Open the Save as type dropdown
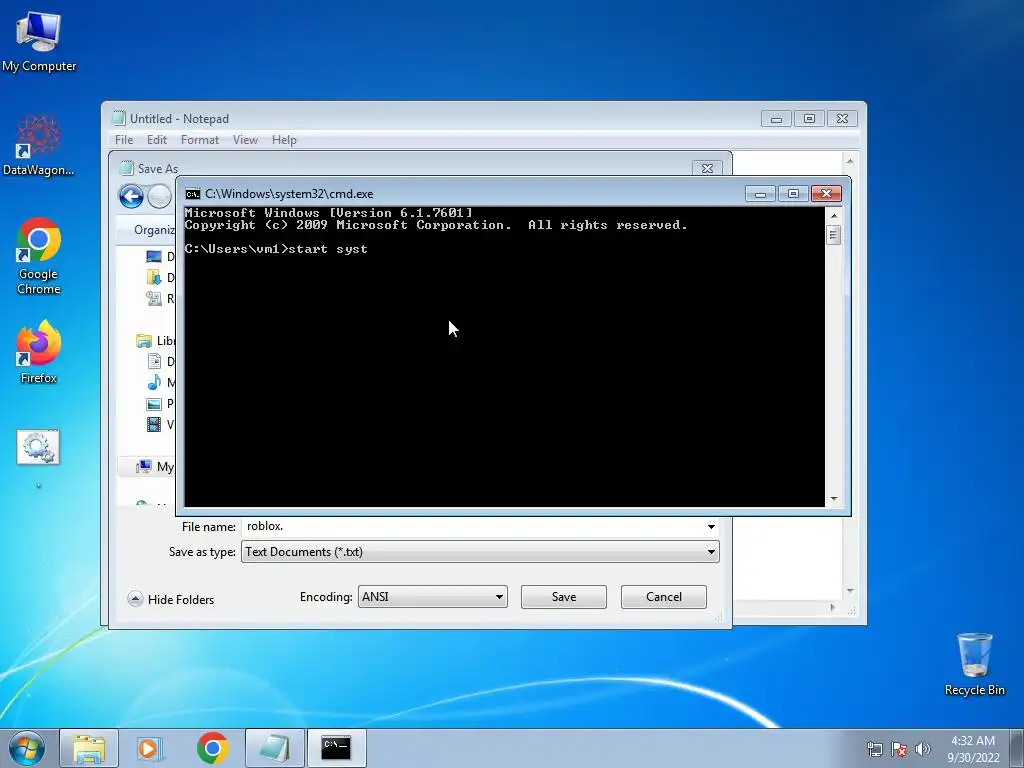 tap(480, 552)
